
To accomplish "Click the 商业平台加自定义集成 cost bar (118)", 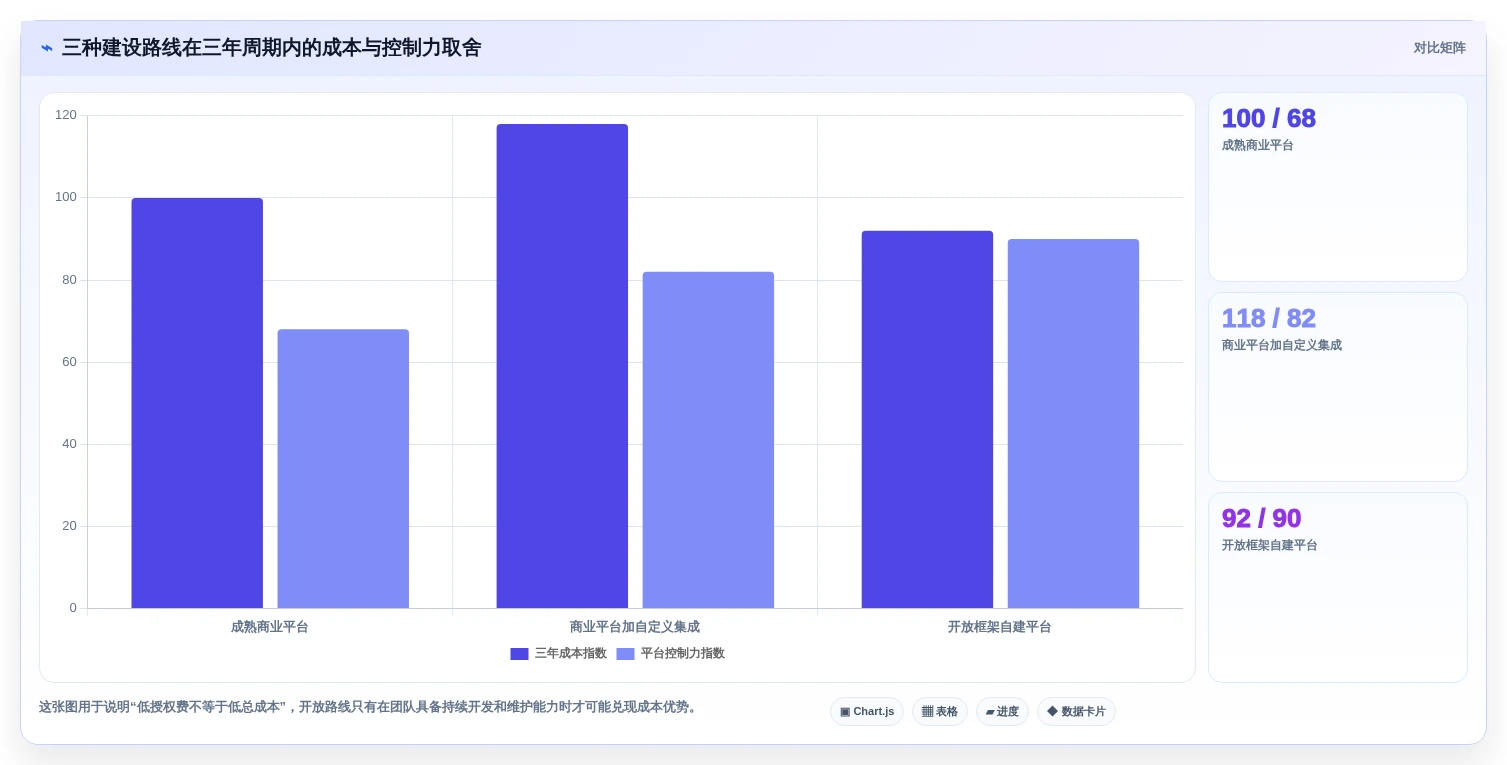I will [x=562, y=366].
